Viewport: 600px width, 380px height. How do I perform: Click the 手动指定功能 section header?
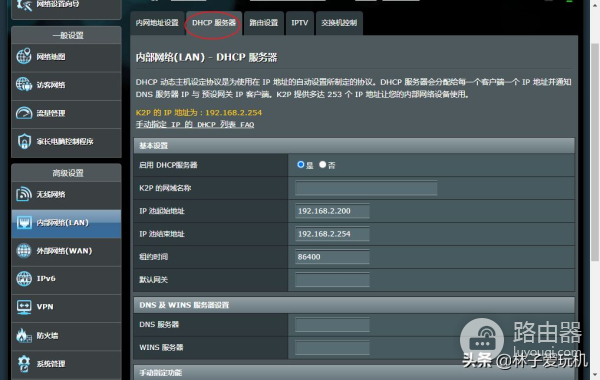click(x=354, y=373)
